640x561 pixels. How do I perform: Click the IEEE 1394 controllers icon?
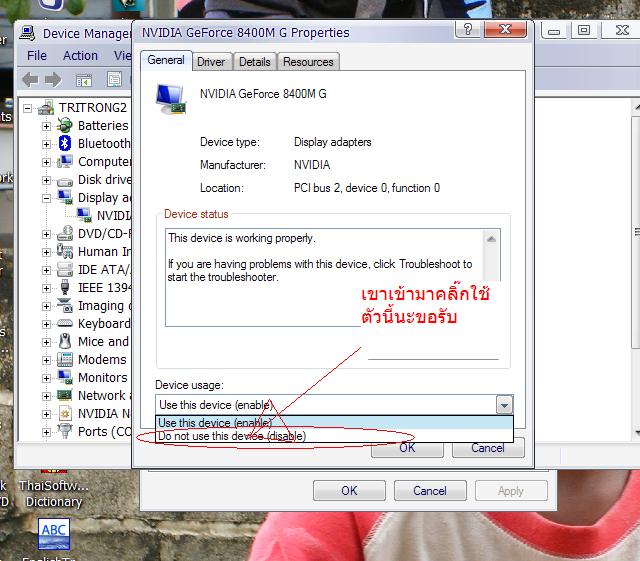click(65, 287)
